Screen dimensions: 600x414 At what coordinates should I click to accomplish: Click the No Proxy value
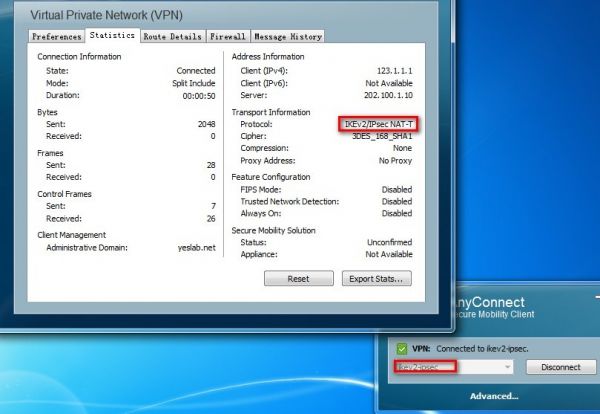coord(395,161)
